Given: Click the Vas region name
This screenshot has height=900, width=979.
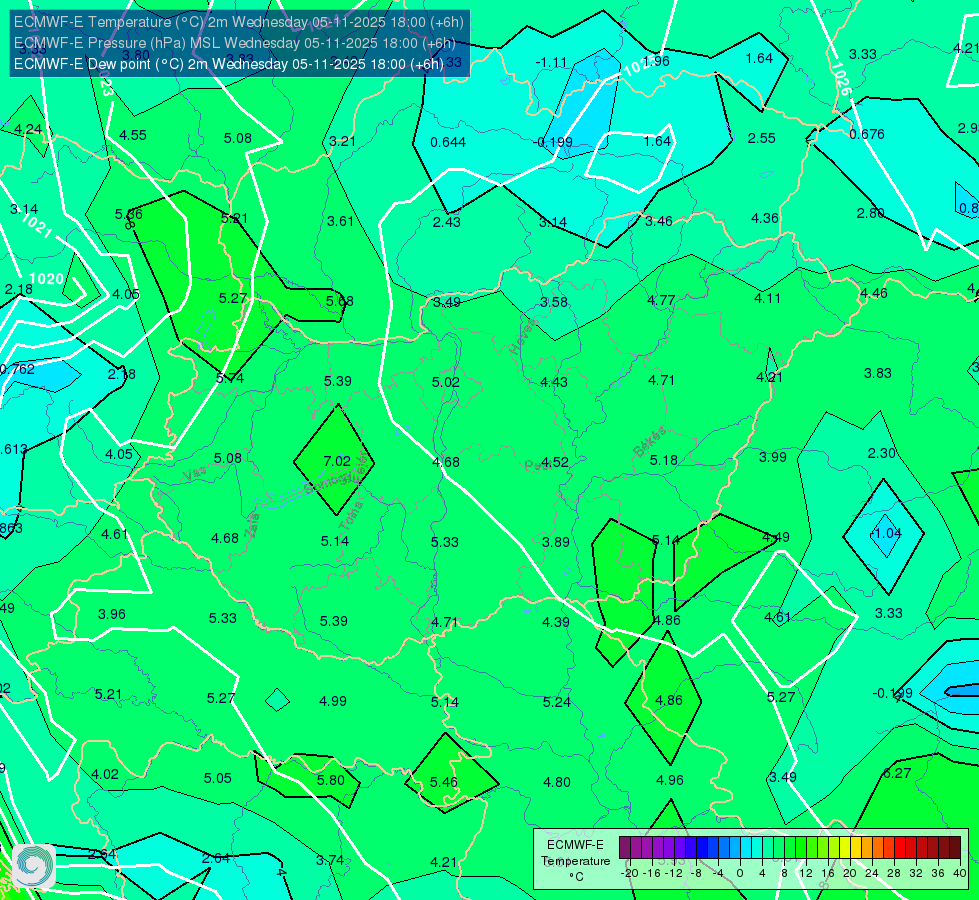Looking at the screenshot, I should (195, 474).
